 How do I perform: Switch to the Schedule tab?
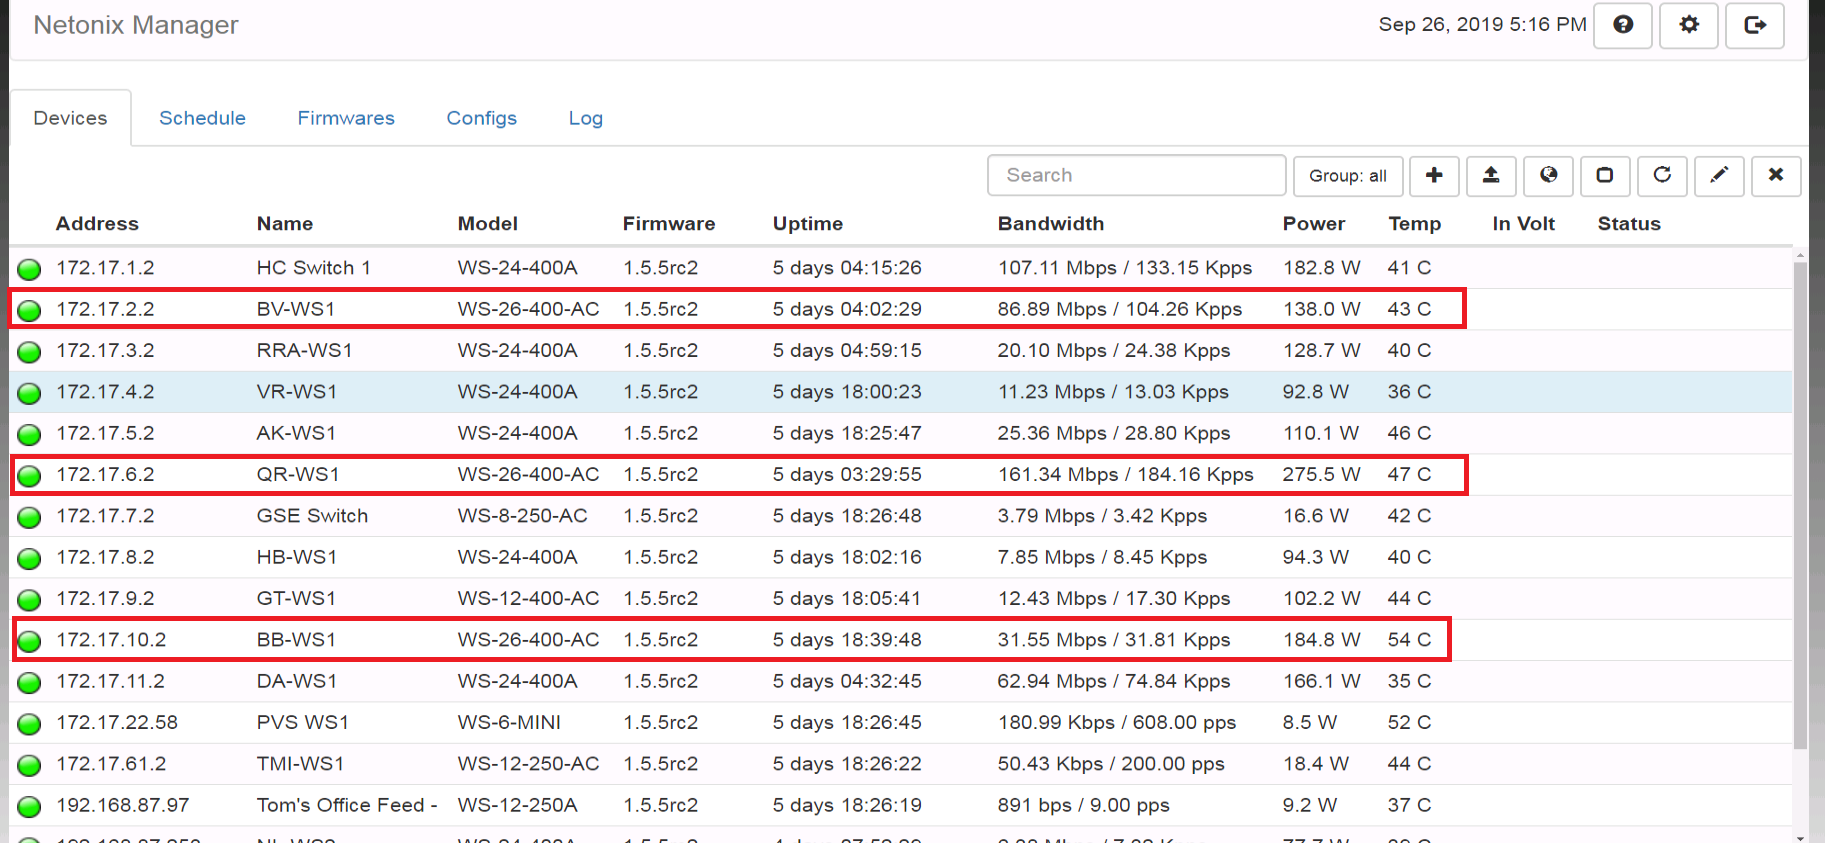click(202, 118)
